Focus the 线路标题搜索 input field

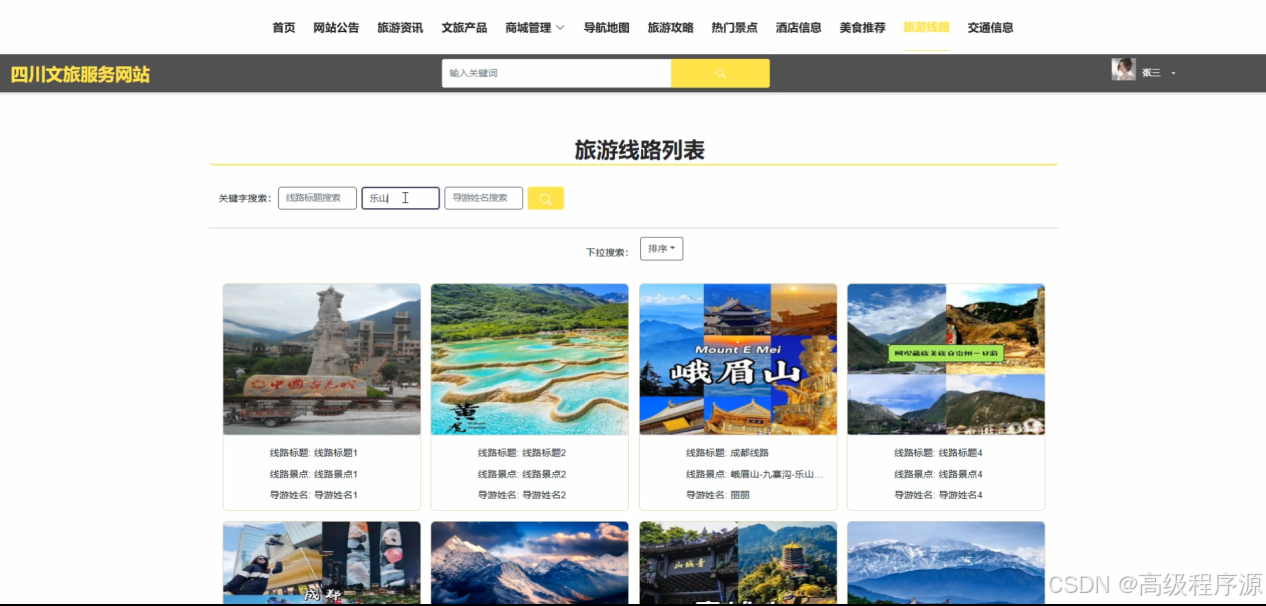click(317, 198)
